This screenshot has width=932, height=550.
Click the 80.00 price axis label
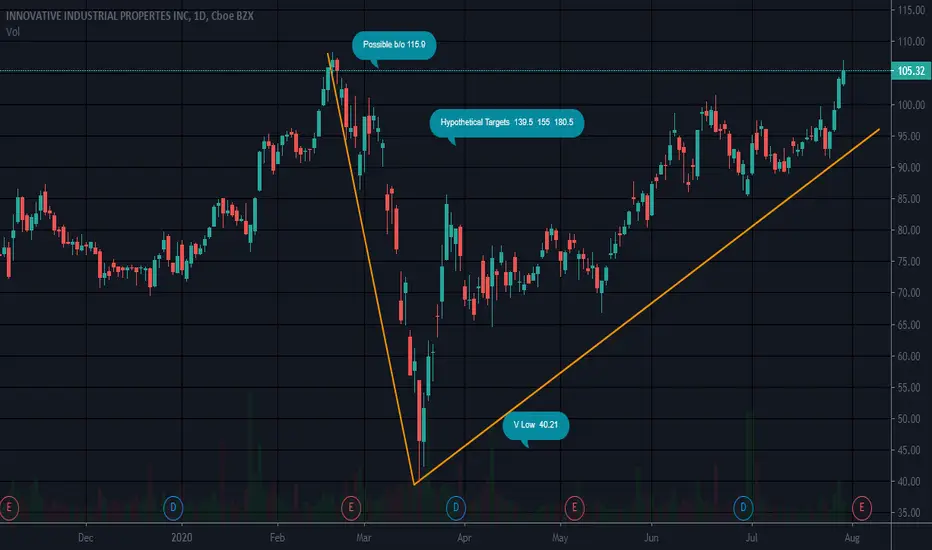coord(911,230)
